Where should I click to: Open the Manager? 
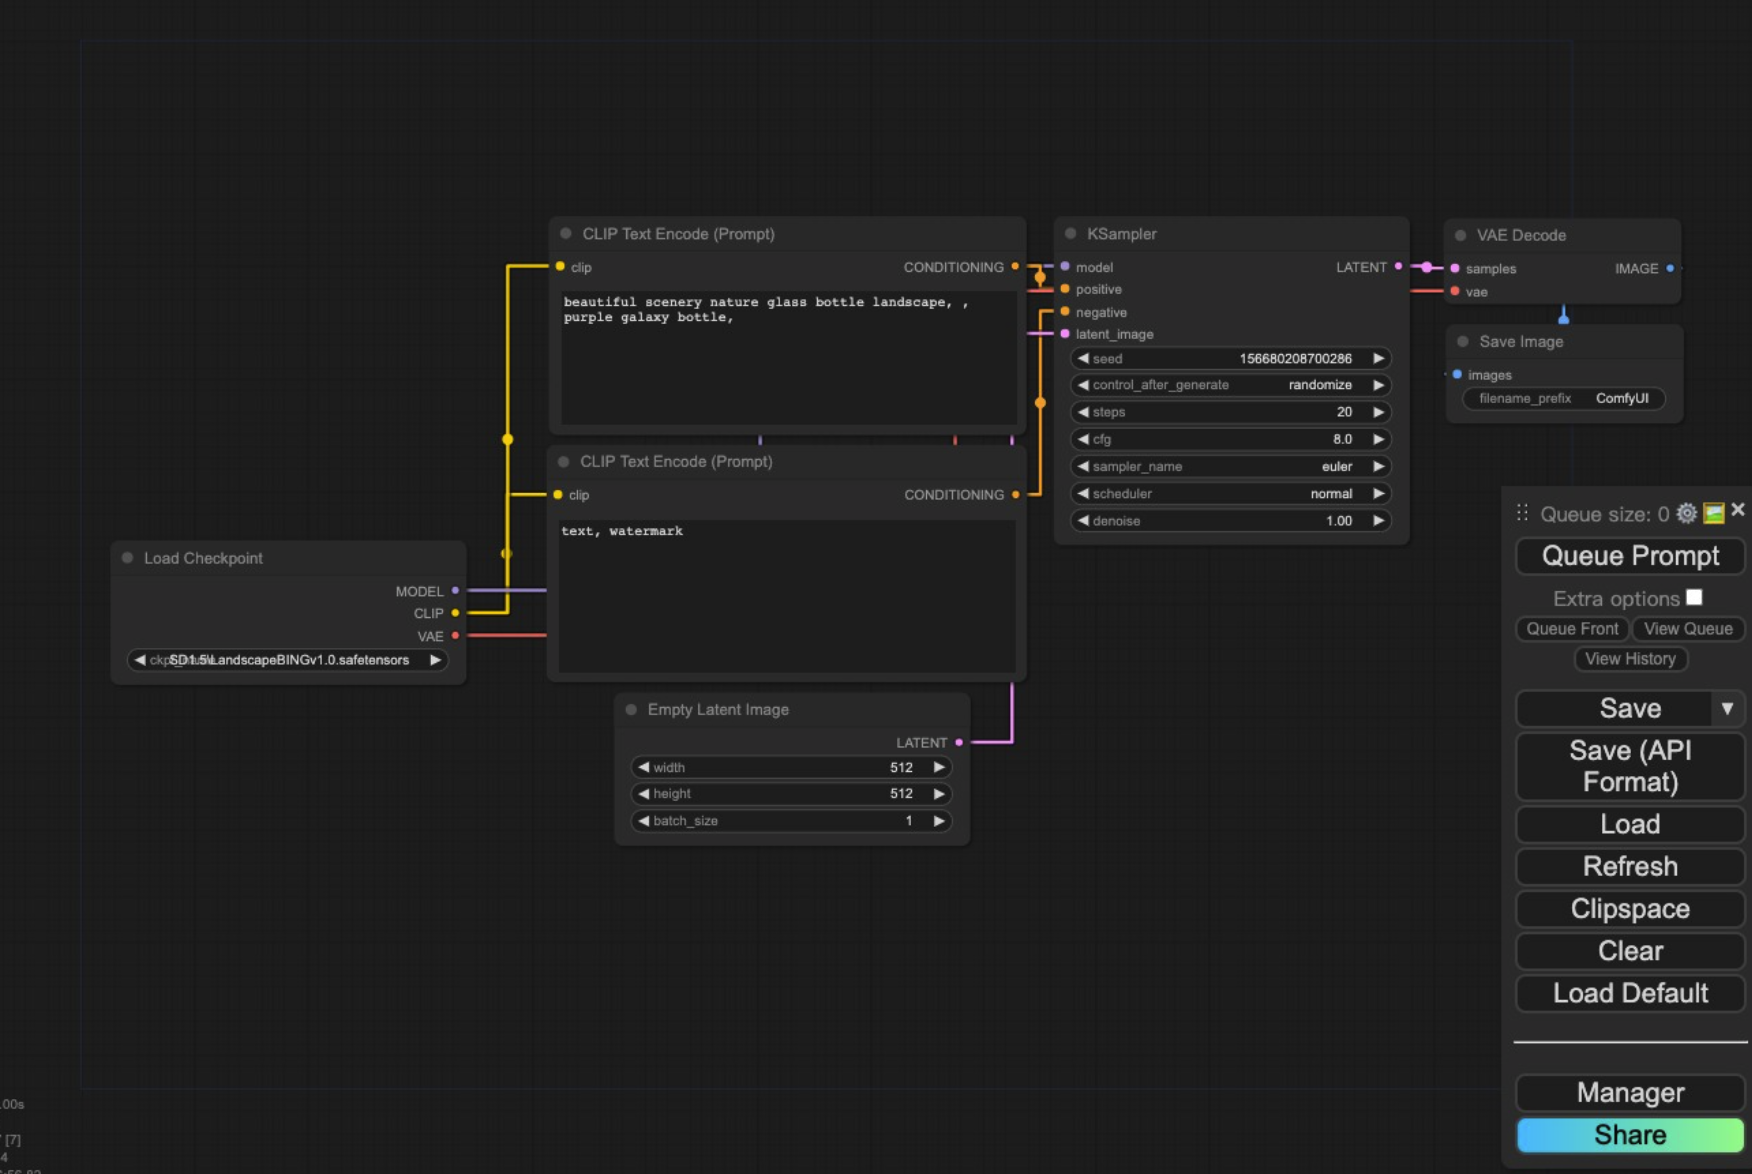(1630, 1093)
